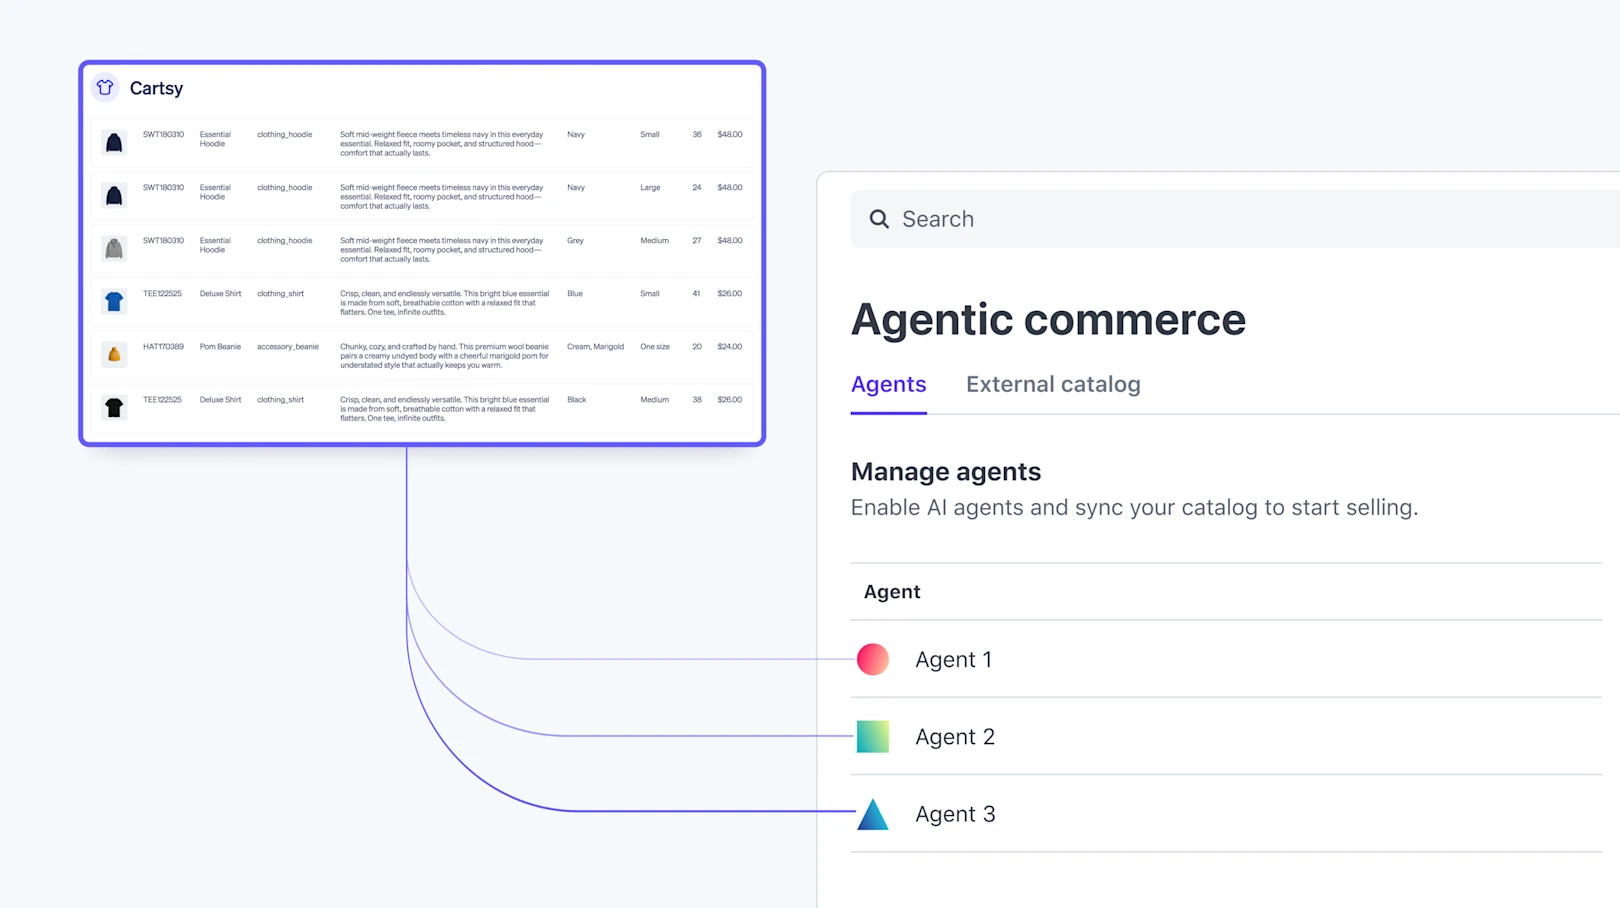Select Agent 1 from the agent list
1620x908 pixels.
(953, 659)
